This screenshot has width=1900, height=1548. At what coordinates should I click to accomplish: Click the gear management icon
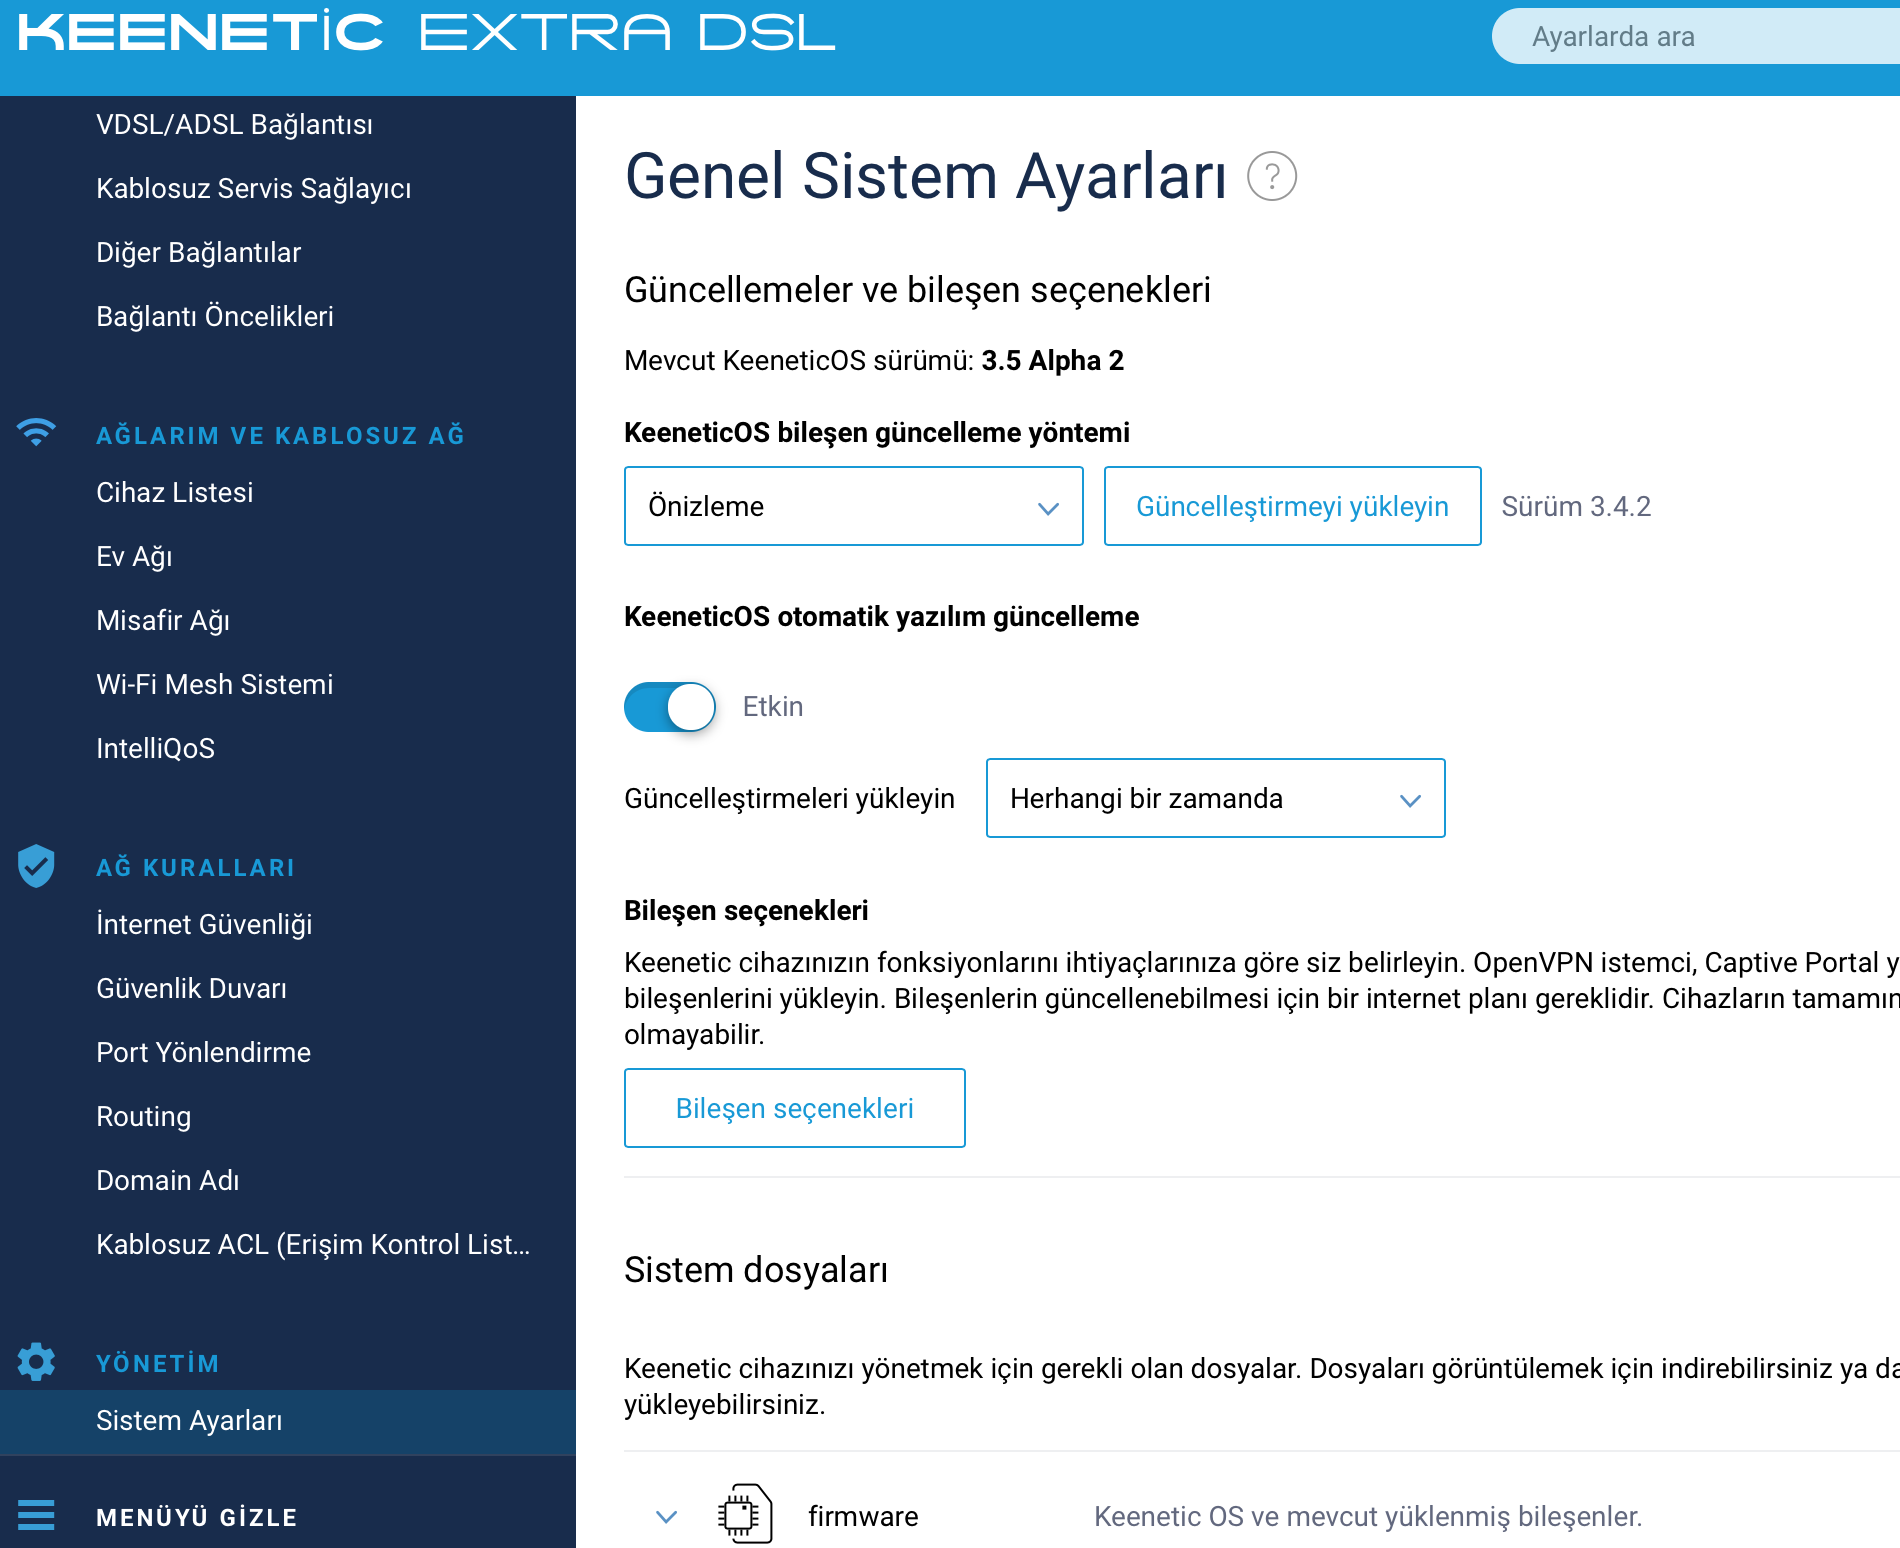[36, 1362]
